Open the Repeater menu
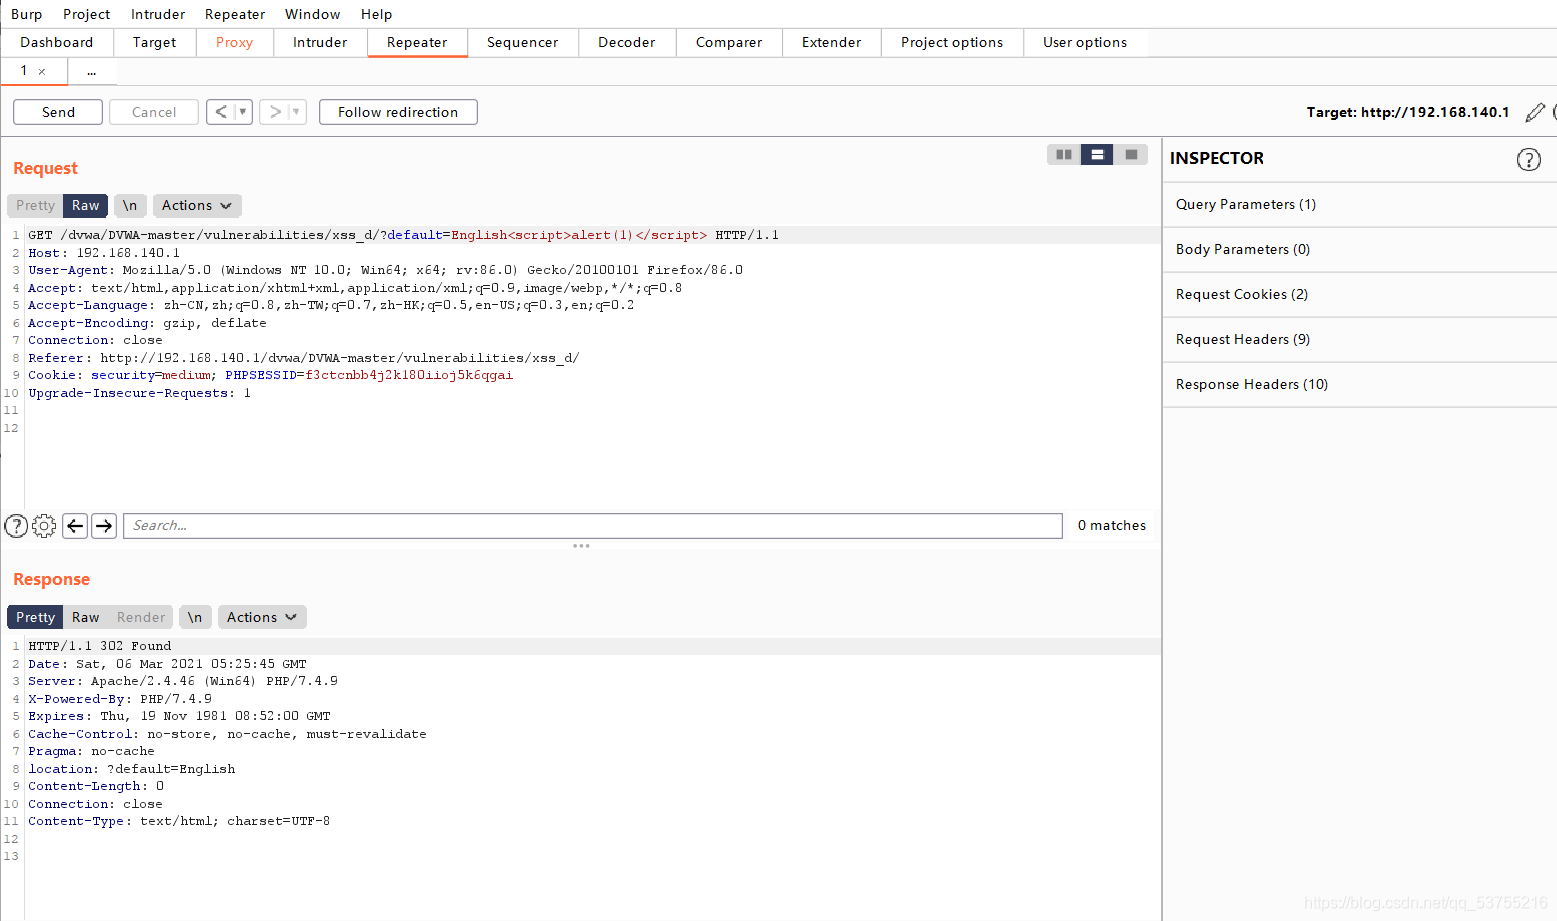Viewport: 1557px width, 921px height. pos(235,14)
